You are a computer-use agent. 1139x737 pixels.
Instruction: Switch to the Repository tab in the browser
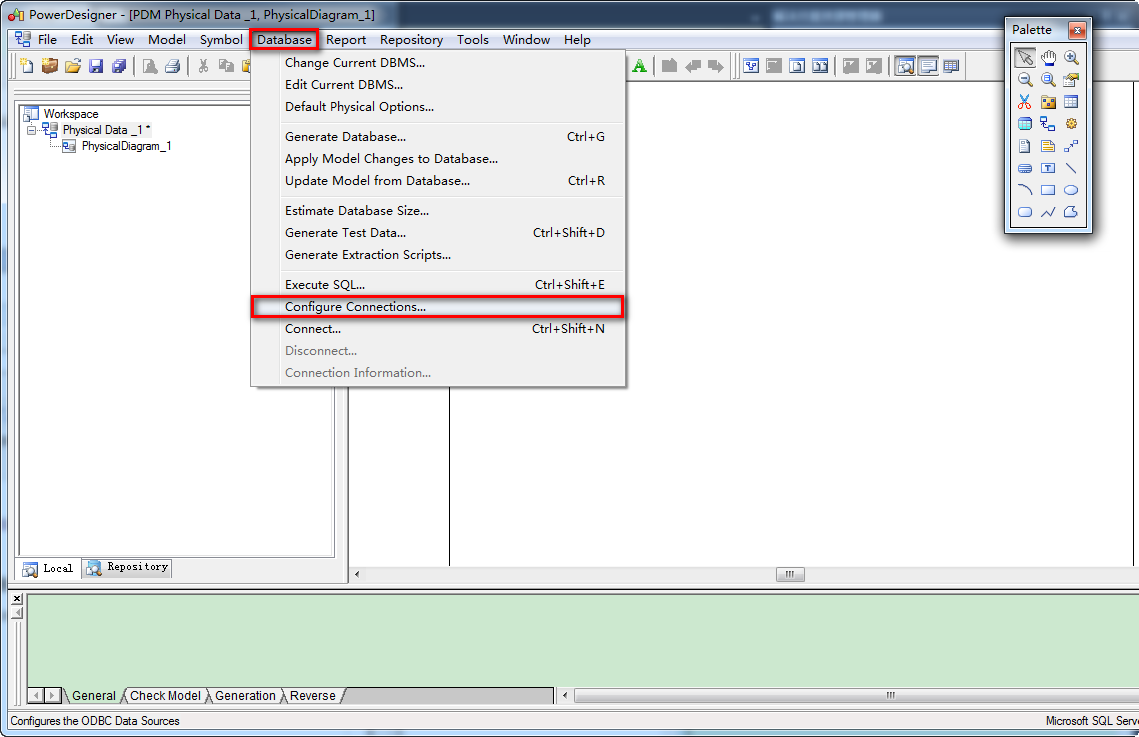(126, 567)
